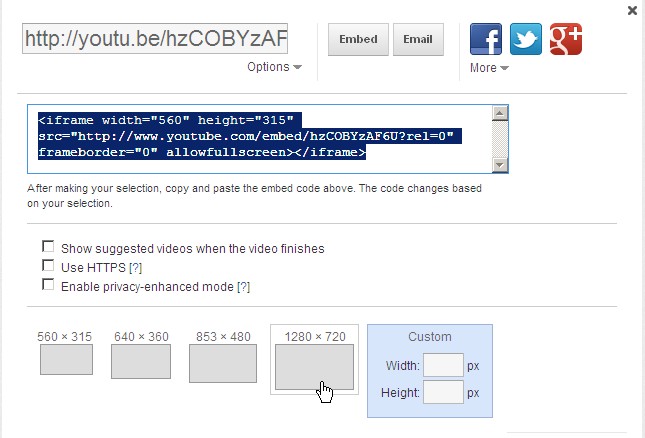Enable Show suggested videos checkbox

(48, 247)
